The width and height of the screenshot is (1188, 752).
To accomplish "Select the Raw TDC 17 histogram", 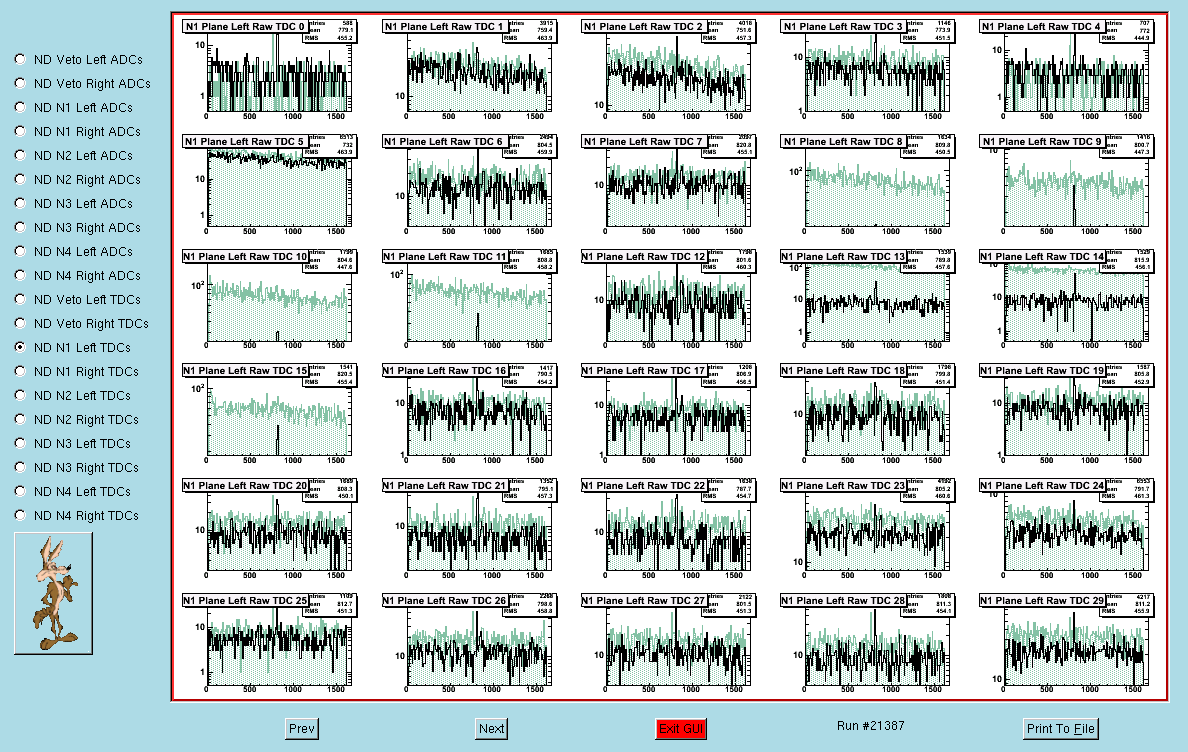I will pyautogui.click(x=668, y=414).
